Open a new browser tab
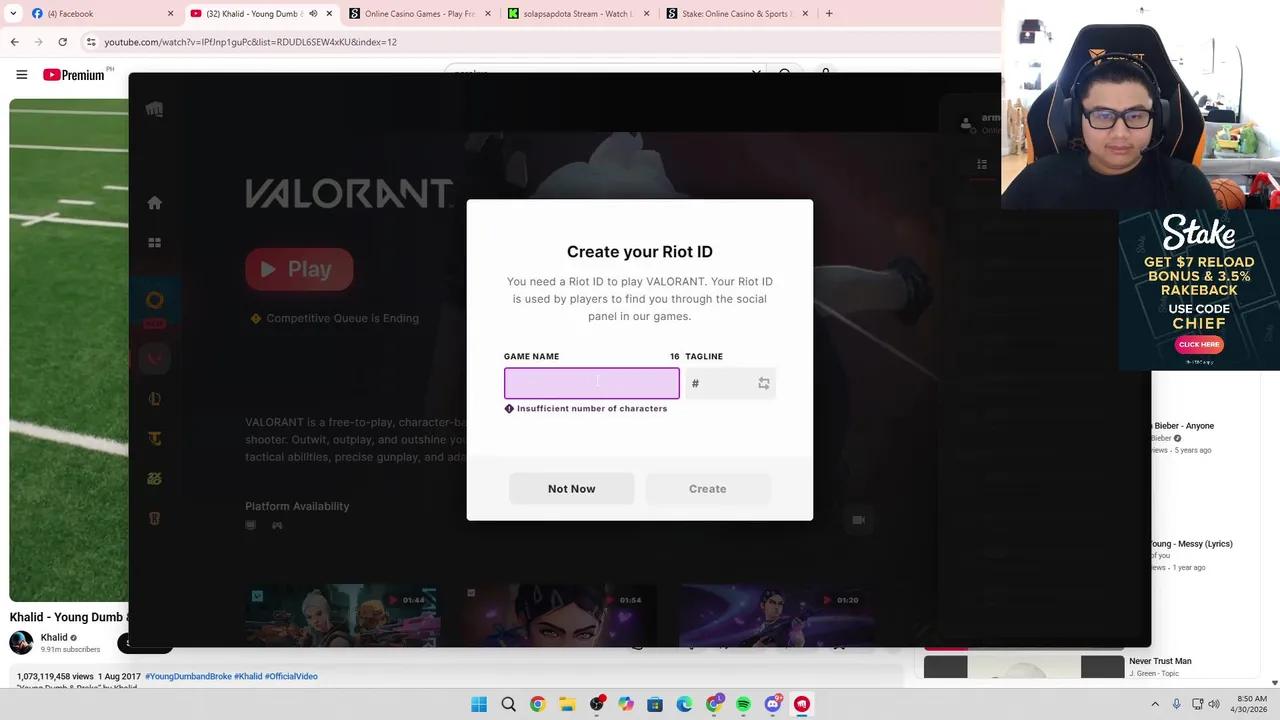This screenshot has height=720, width=1280. pos(829,14)
